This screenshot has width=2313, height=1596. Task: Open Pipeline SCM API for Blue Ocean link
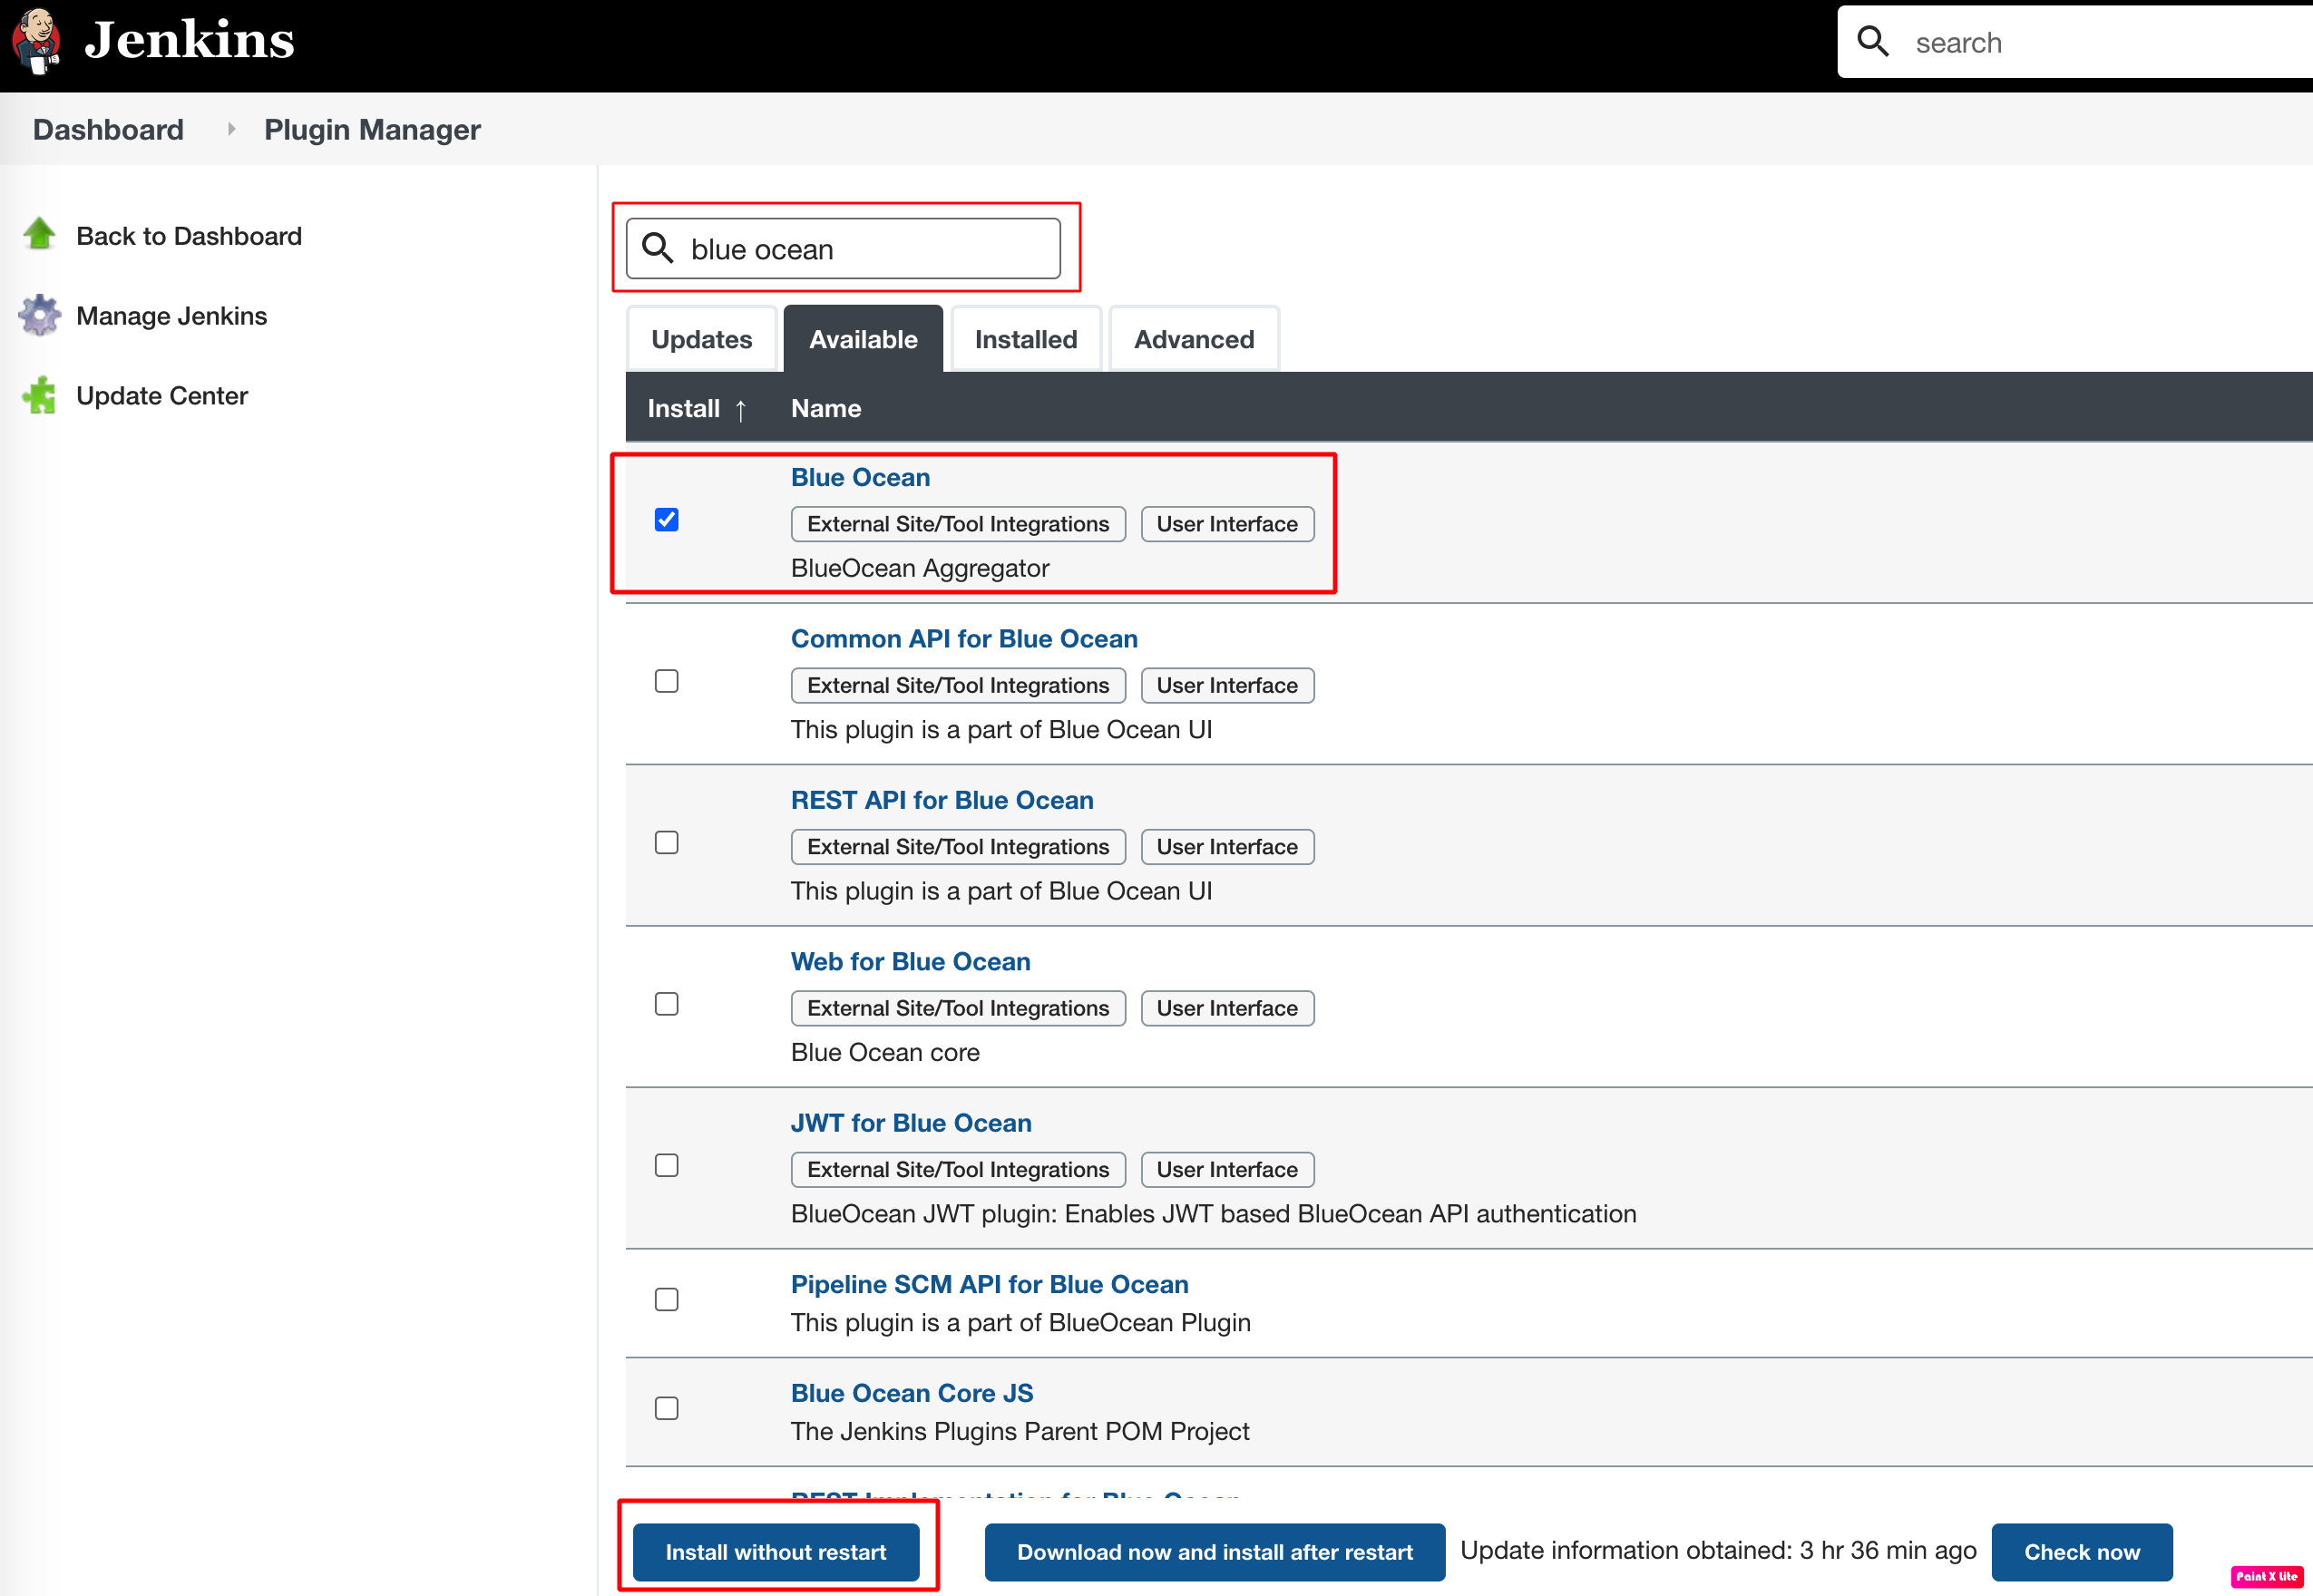[x=990, y=1284]
